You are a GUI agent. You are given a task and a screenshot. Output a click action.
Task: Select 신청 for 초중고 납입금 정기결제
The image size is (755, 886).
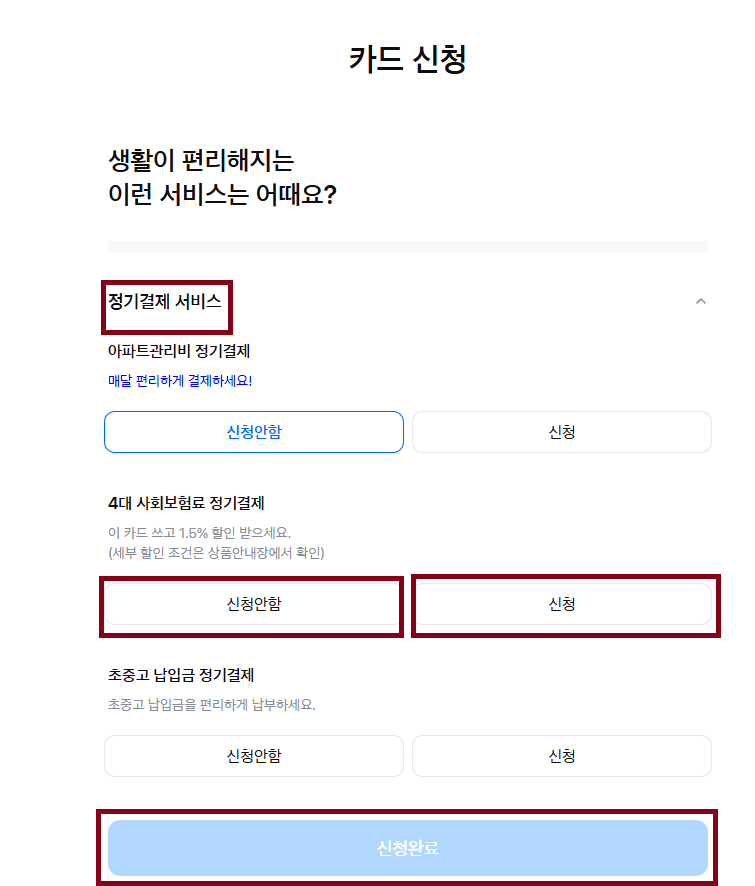pos(562,756)
